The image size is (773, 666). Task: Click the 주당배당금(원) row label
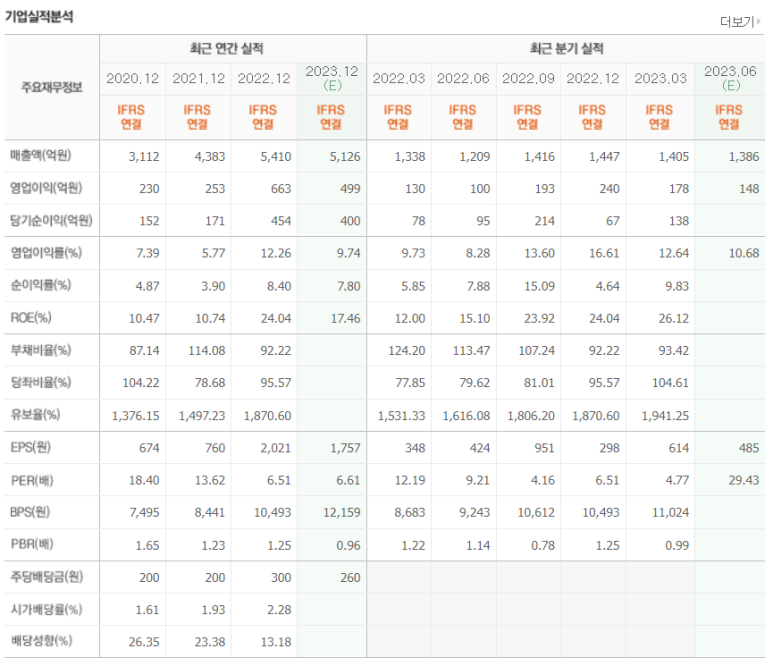(47, 576)
